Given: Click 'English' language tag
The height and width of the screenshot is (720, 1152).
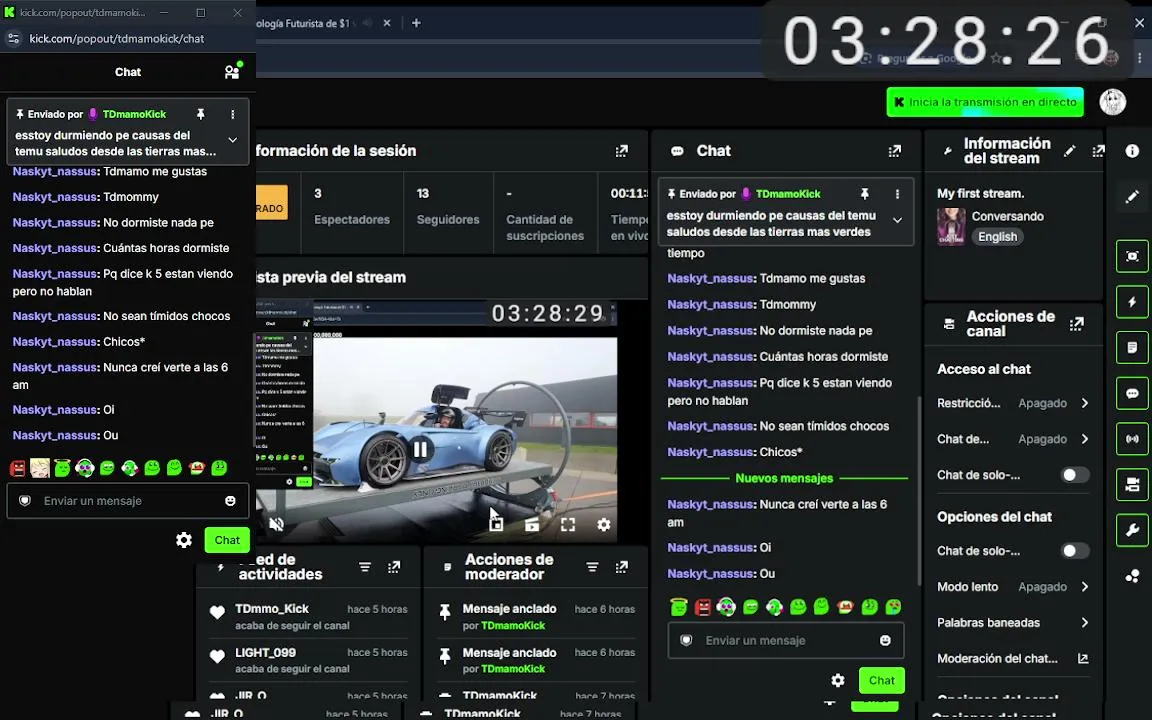Looking at the screenshot, I should tap(997, 237).
